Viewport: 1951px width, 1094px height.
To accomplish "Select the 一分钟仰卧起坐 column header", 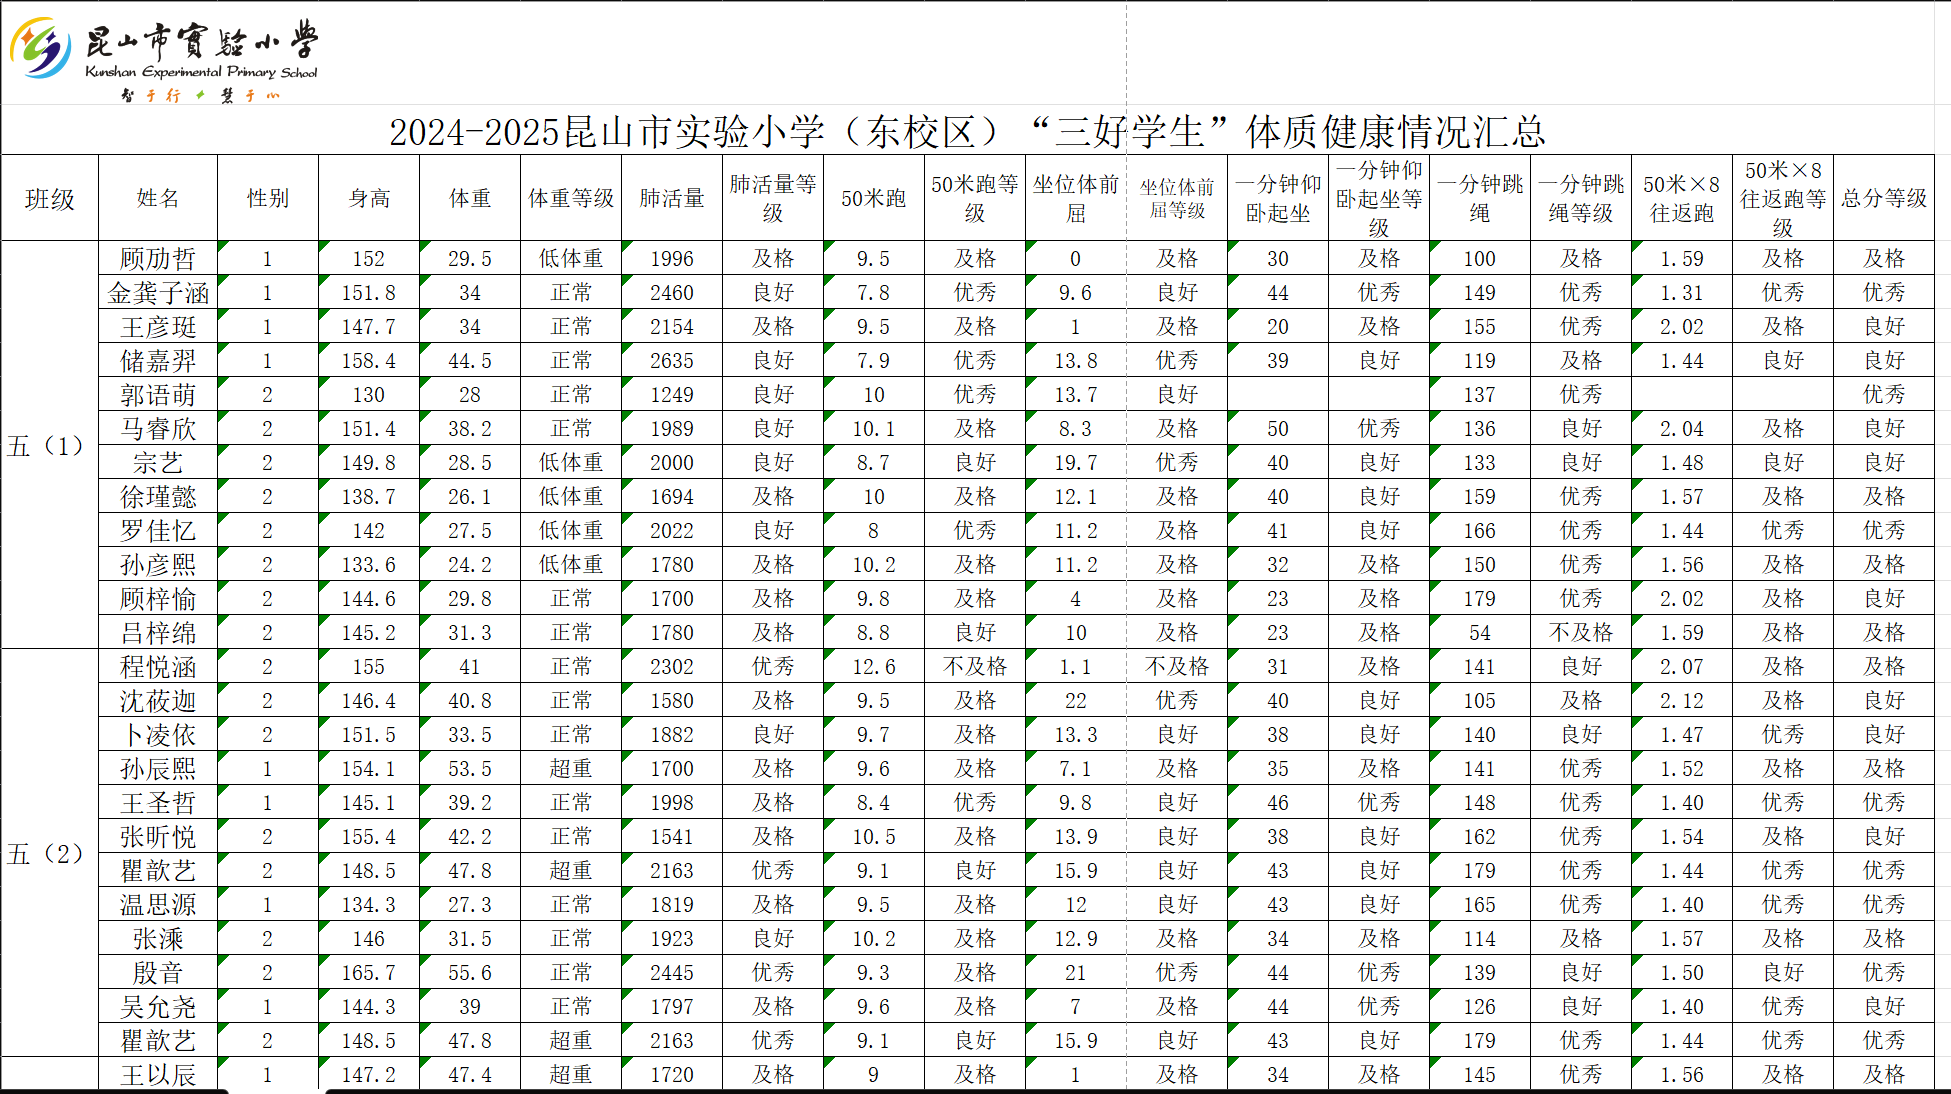I will point(1278,198).
